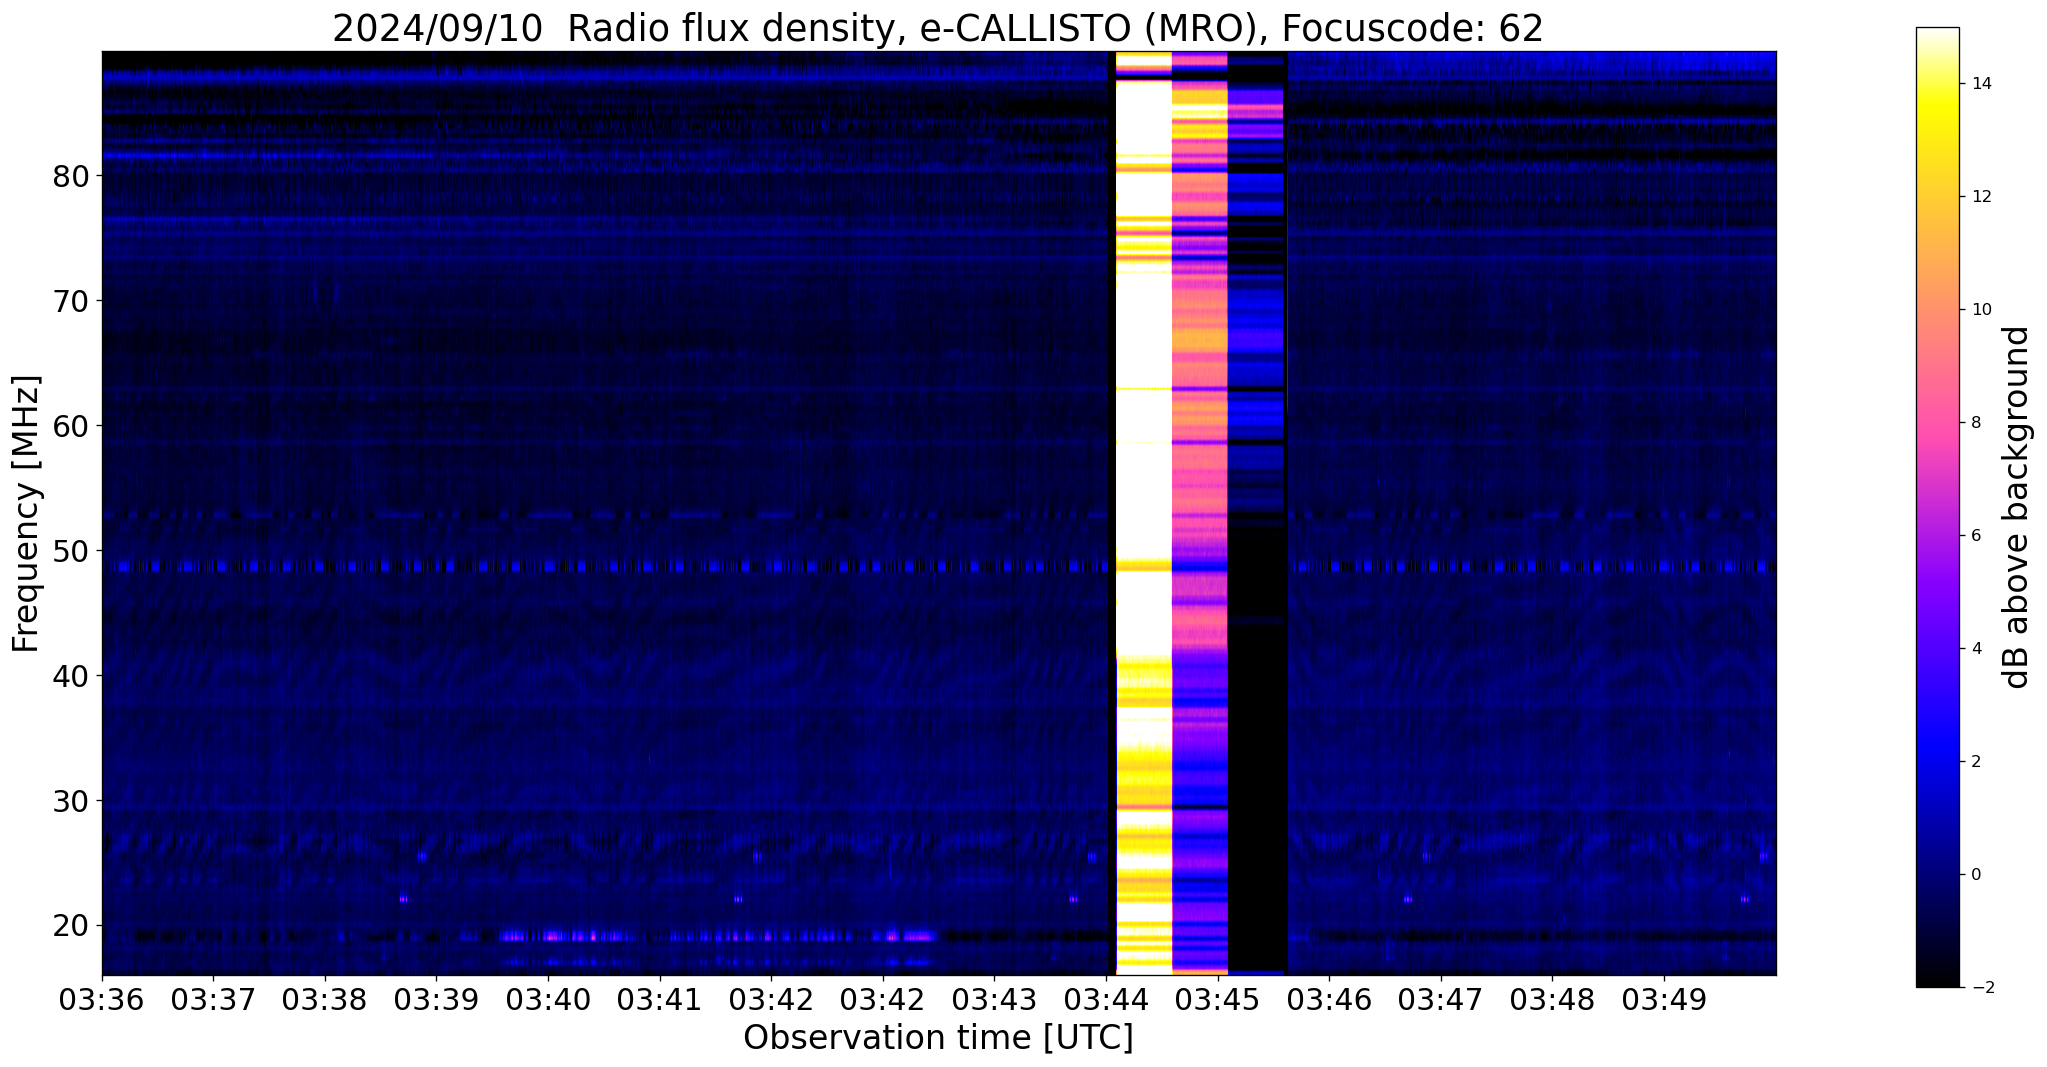Viewport: 2047px width, 1067px height.
Task: Click the 50 MHz frequency tick label
Action: coord(70,551)
